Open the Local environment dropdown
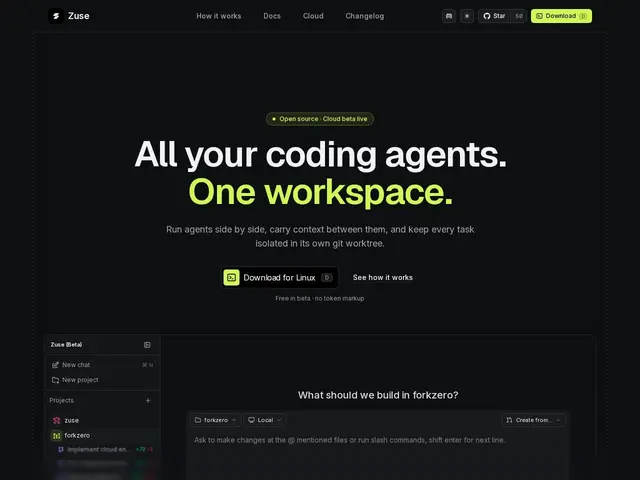The height and width of the screenshot is (480, 640). pos(265,420)
